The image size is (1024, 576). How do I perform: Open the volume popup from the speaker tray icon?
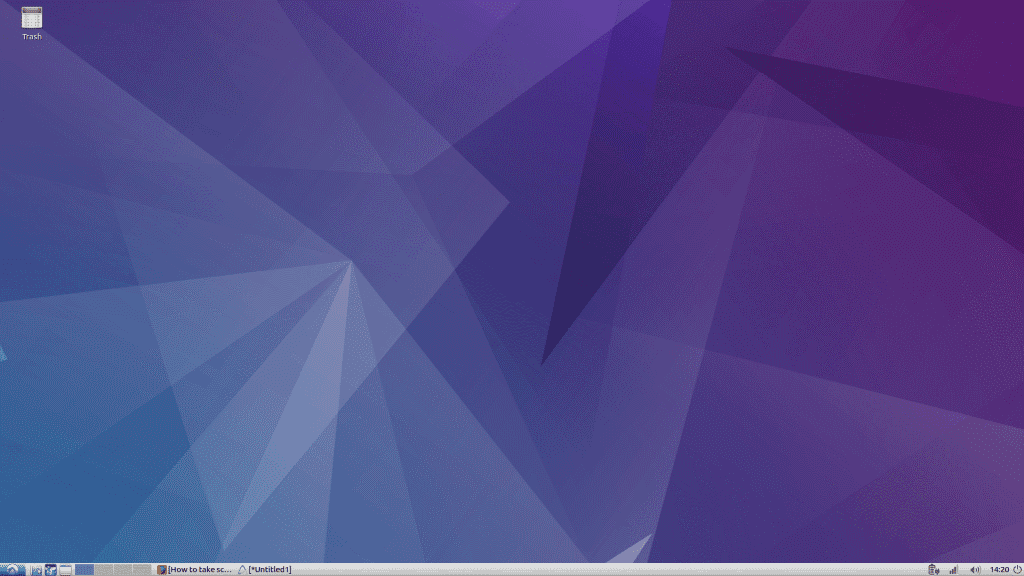[x=975, y=570]
